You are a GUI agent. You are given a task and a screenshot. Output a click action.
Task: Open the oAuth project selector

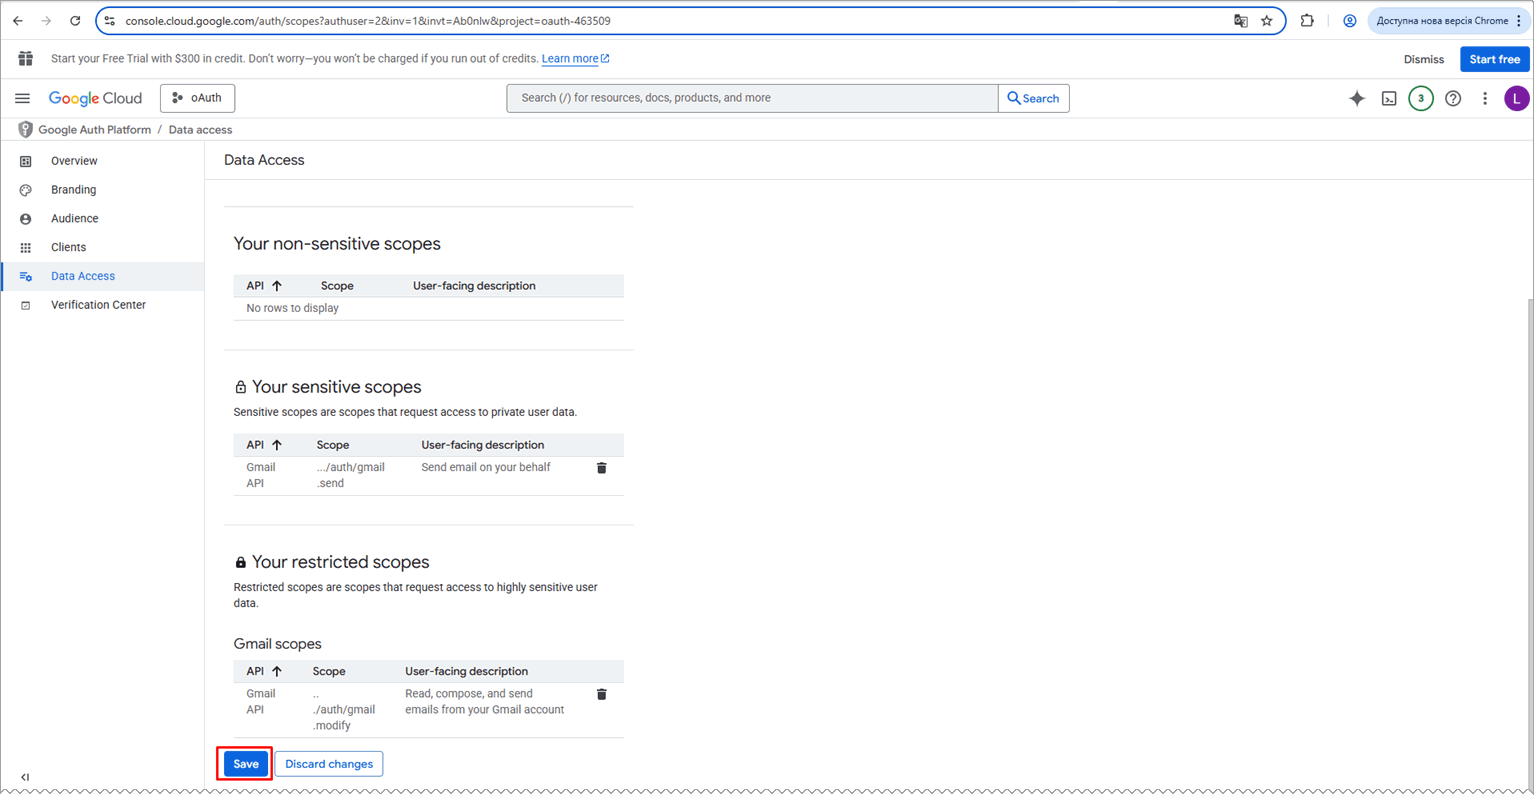(197, 98)
